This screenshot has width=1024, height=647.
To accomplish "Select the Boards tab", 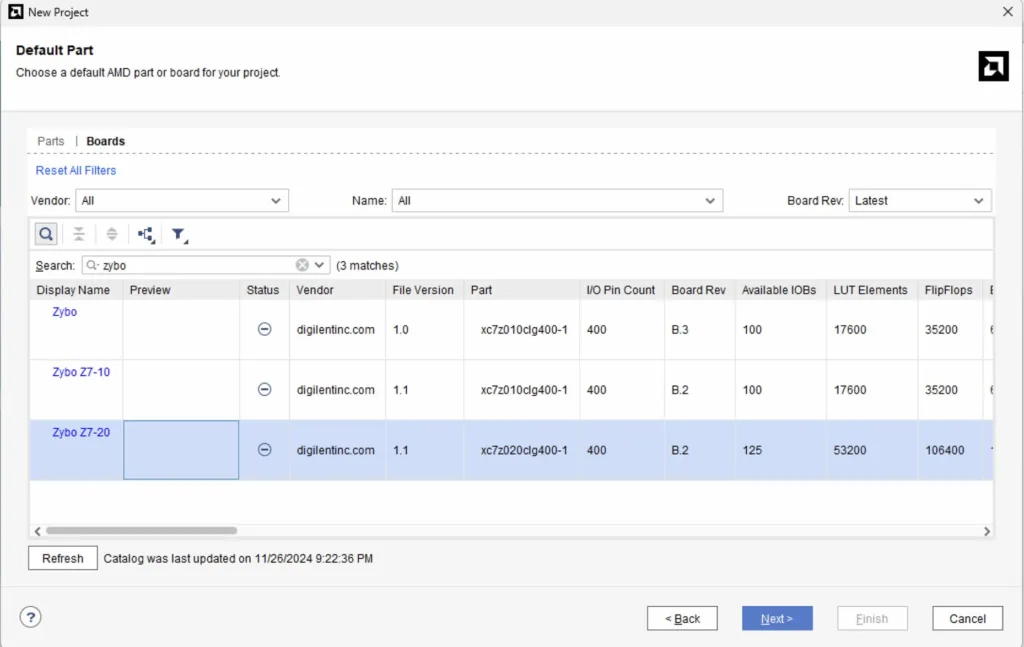I will pyautogui.click(x=105, y=141).
